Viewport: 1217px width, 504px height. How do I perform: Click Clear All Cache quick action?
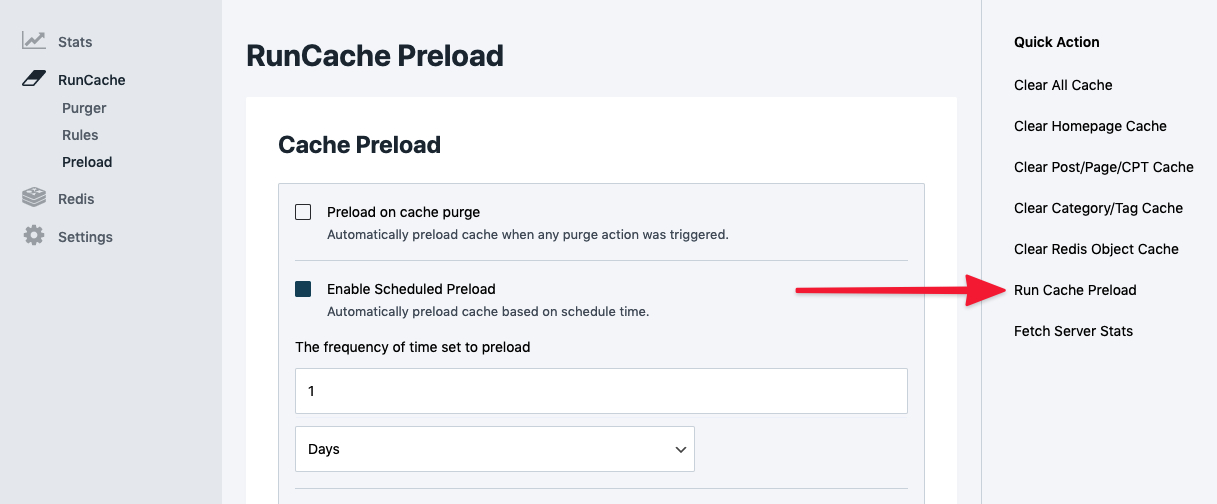click(1063, 85)
